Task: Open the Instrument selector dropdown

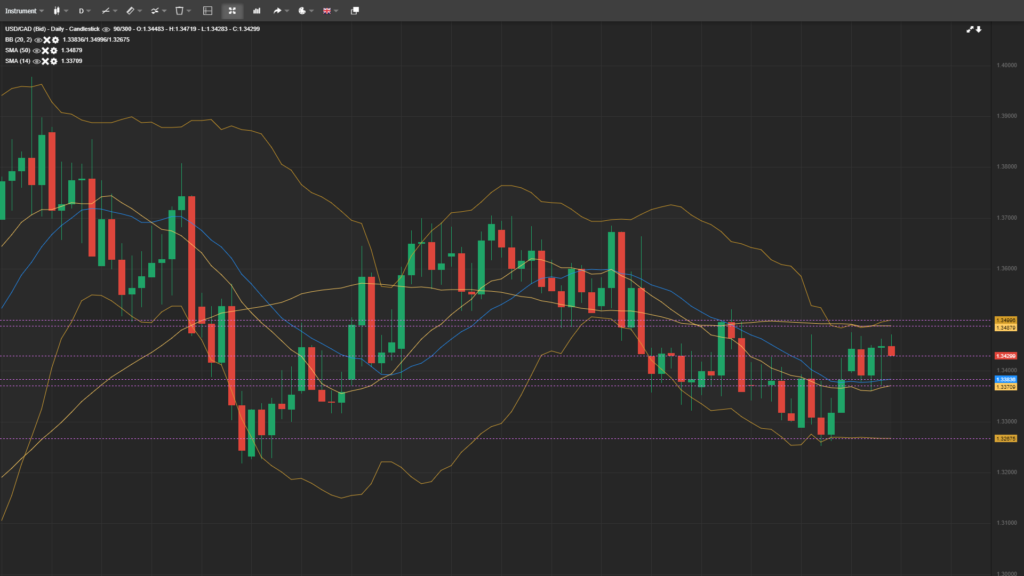Action: [x=26, y=10]
